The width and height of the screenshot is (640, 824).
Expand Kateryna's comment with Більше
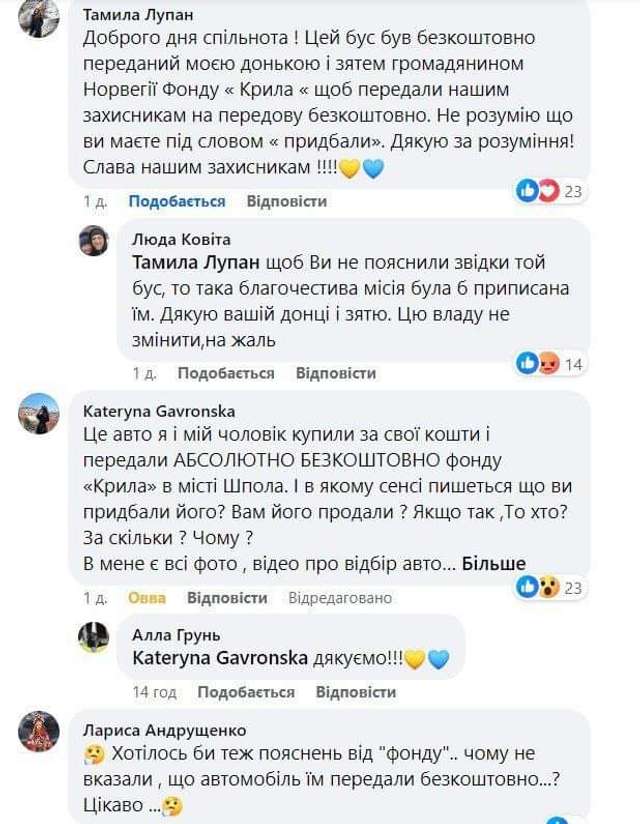click(493, 563)
